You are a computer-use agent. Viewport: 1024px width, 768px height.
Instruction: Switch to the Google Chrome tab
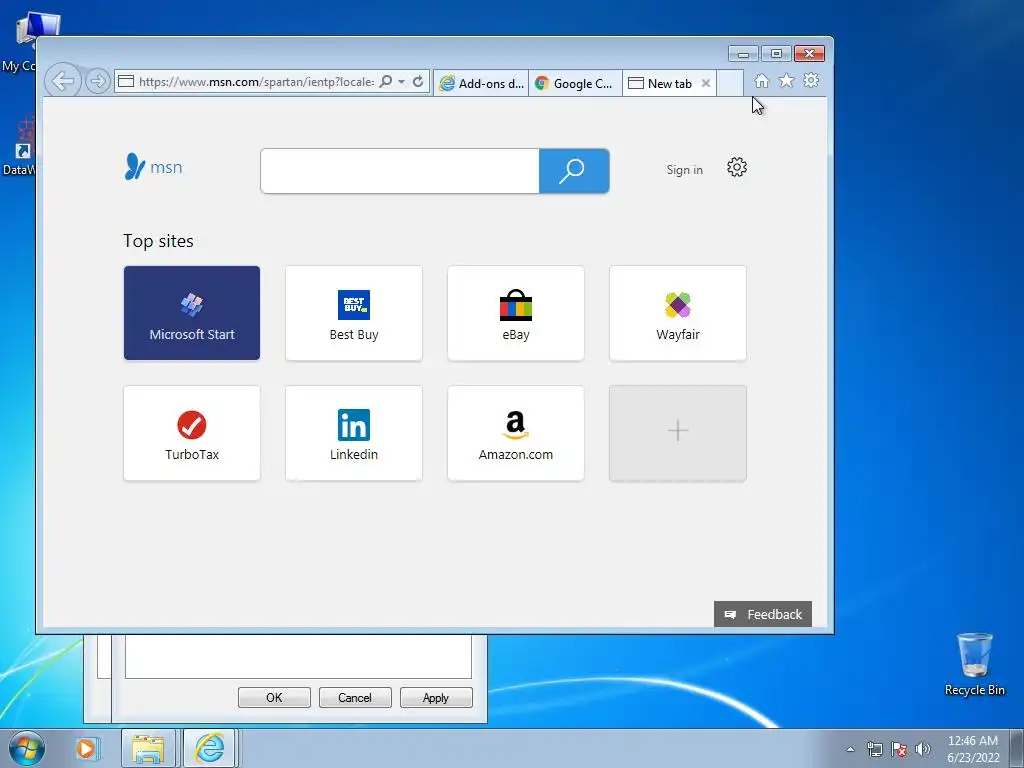[x=575, y=83]
